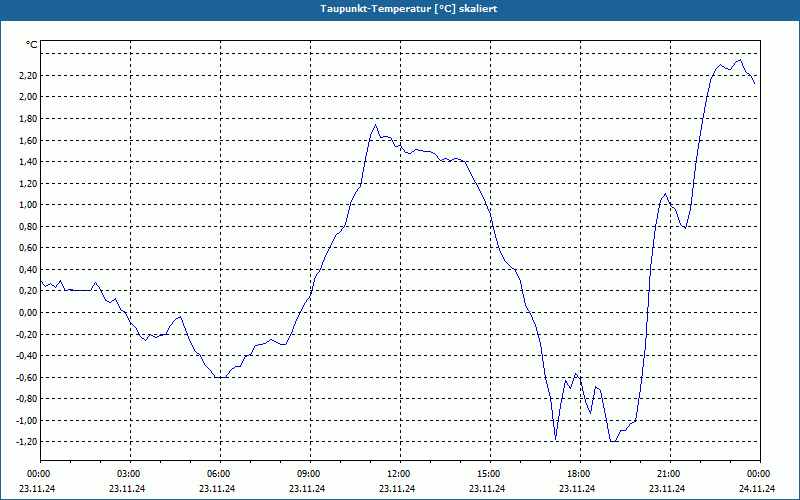Click the -0,80 y-axis label
Image resolution: width=800 pixels, height=500 pixels.
(28, 399)
